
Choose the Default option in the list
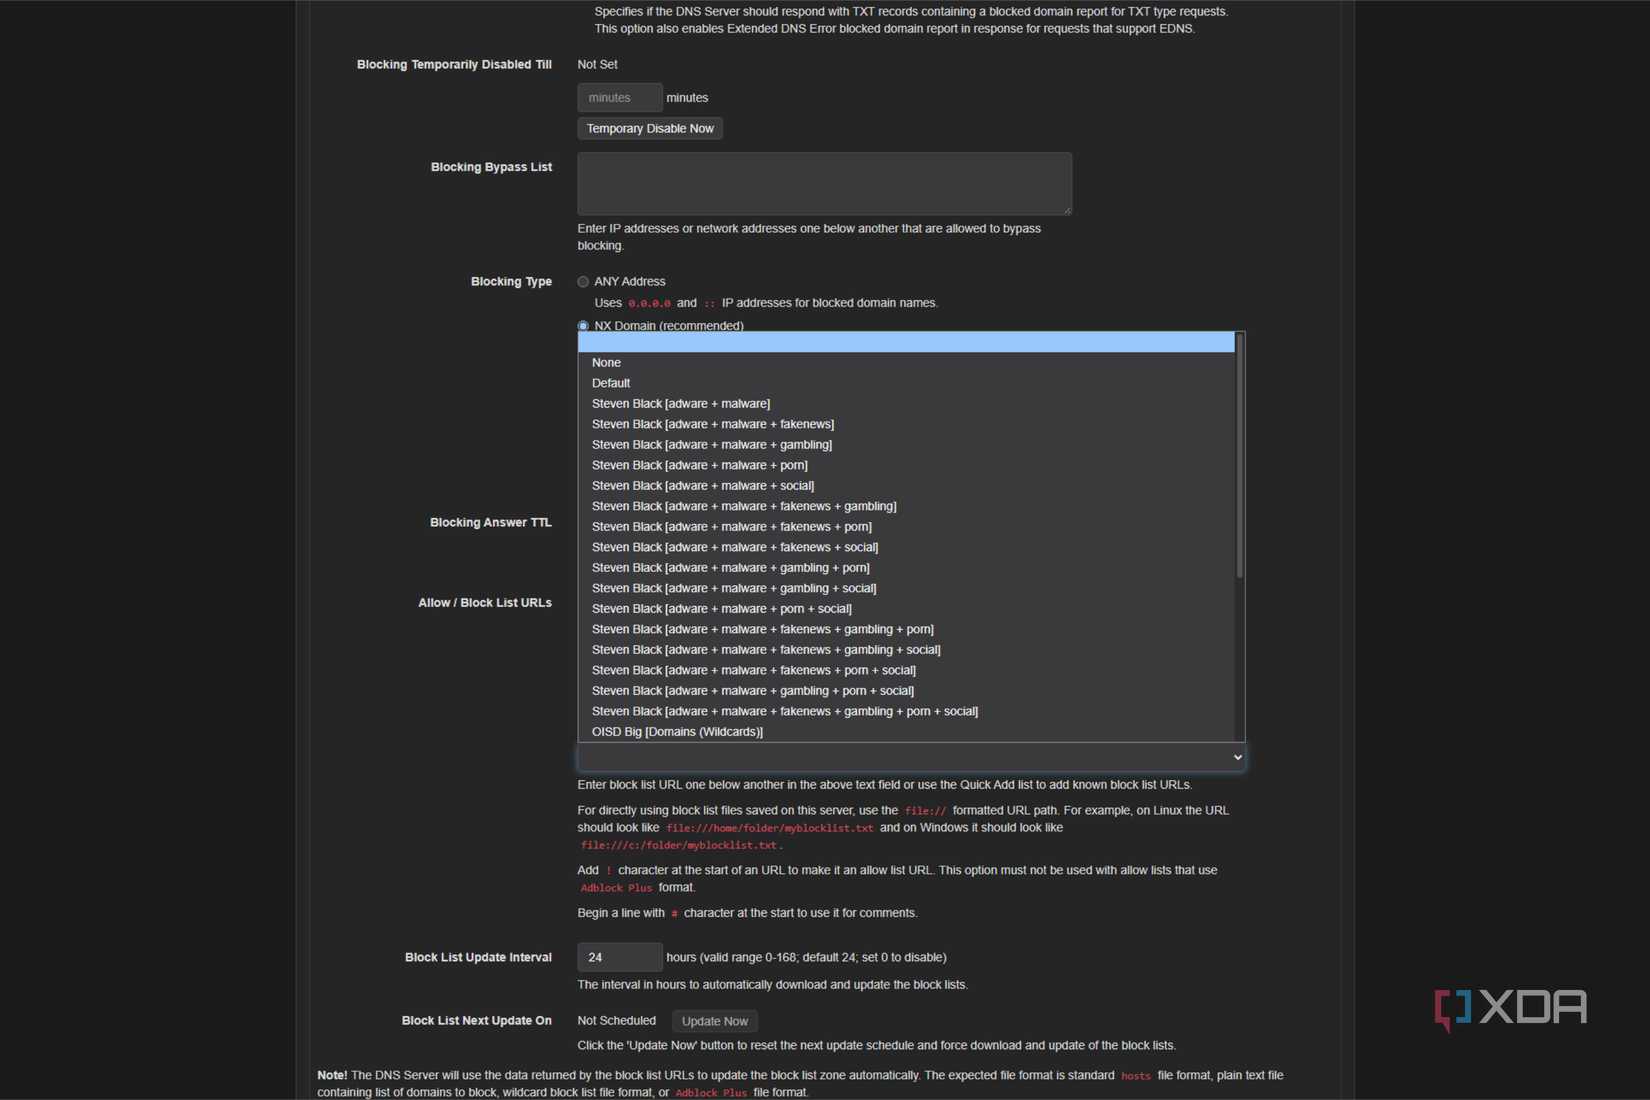tap(906, 383)
